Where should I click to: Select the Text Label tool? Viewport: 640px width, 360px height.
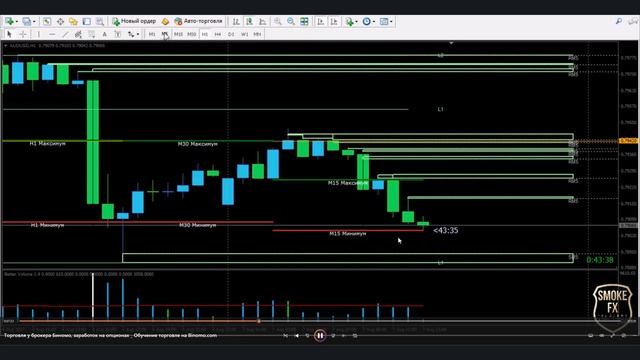[x=118, y=34]
